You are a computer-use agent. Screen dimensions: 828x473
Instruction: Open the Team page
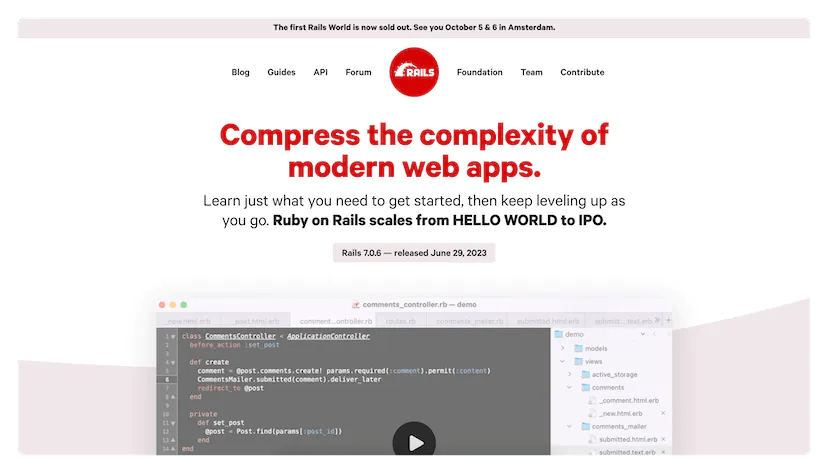[x=531, y=72]
